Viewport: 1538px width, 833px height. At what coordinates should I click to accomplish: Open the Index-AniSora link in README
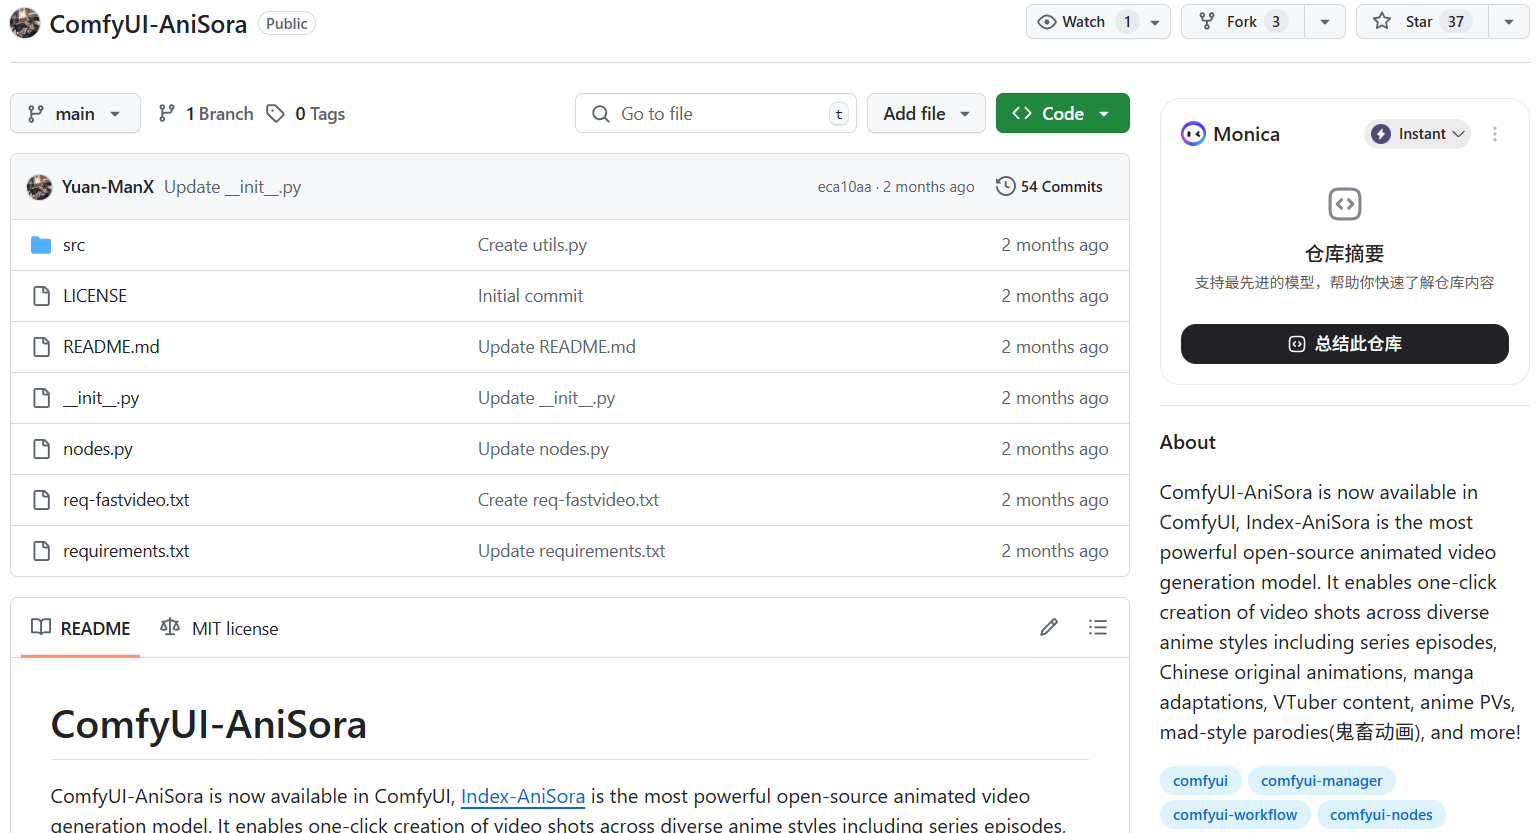coord(523,796)
